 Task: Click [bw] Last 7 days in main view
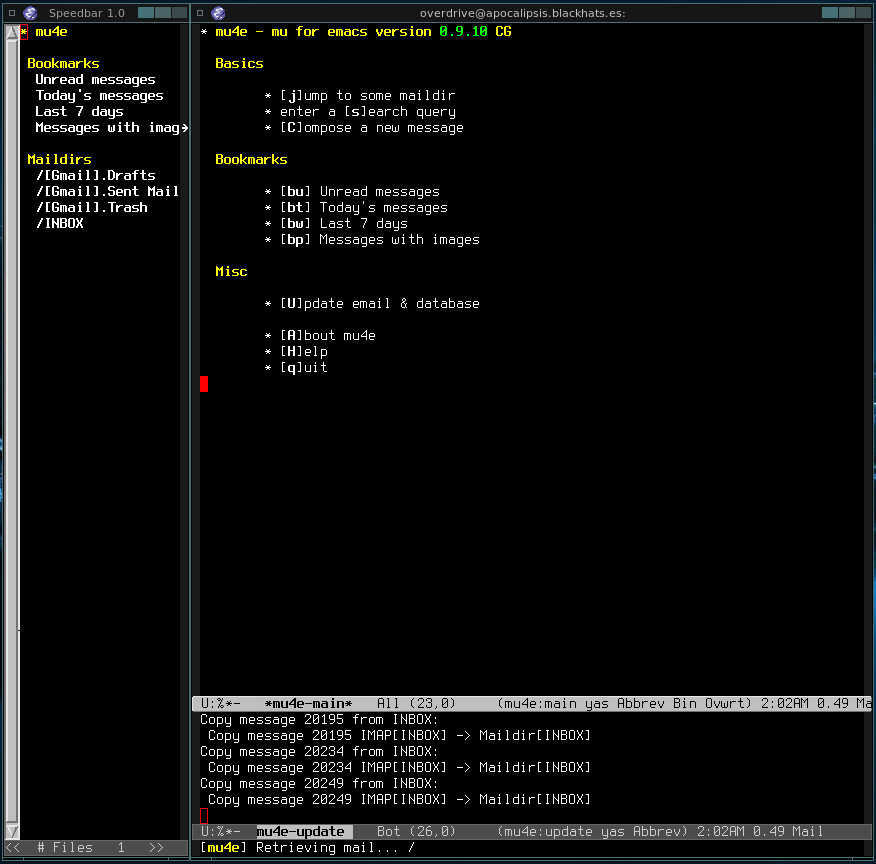tap(344, 223)
